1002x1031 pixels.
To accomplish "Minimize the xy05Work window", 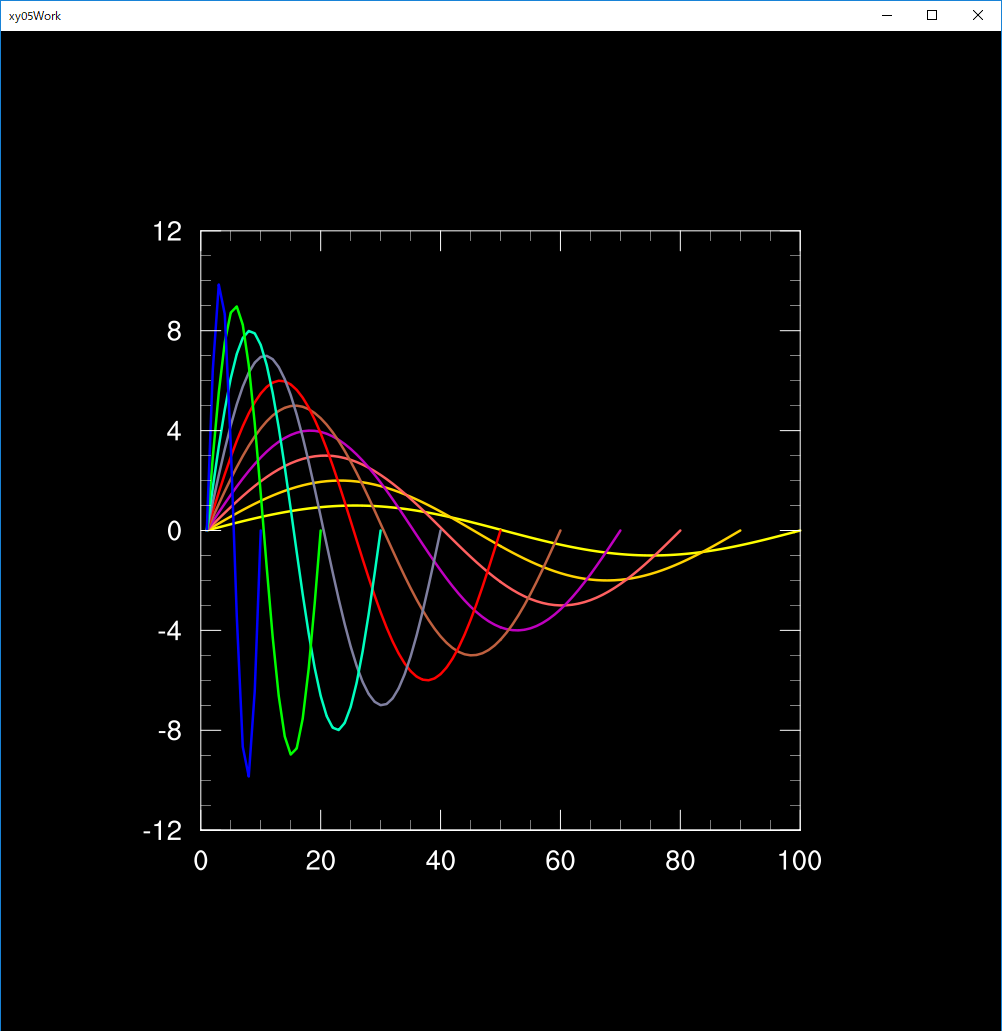I will click(x=885, y=15).
